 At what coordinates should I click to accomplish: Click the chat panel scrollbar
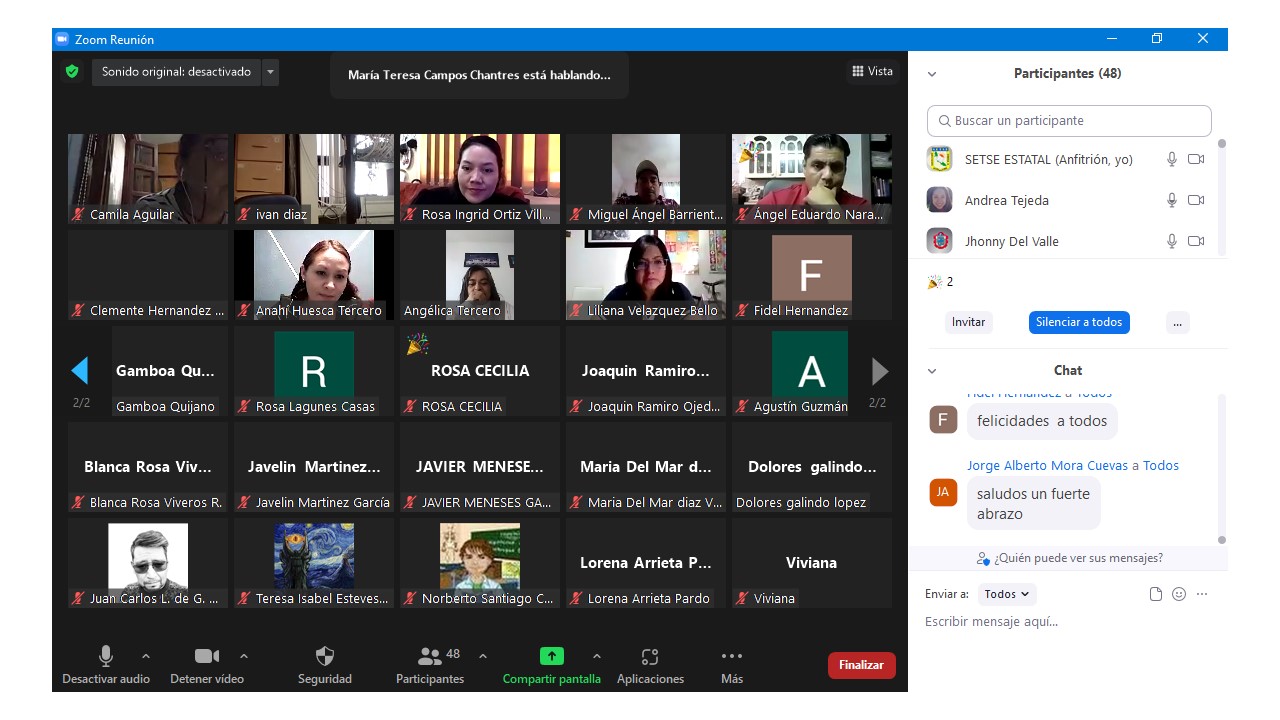tap(1221, 470)
